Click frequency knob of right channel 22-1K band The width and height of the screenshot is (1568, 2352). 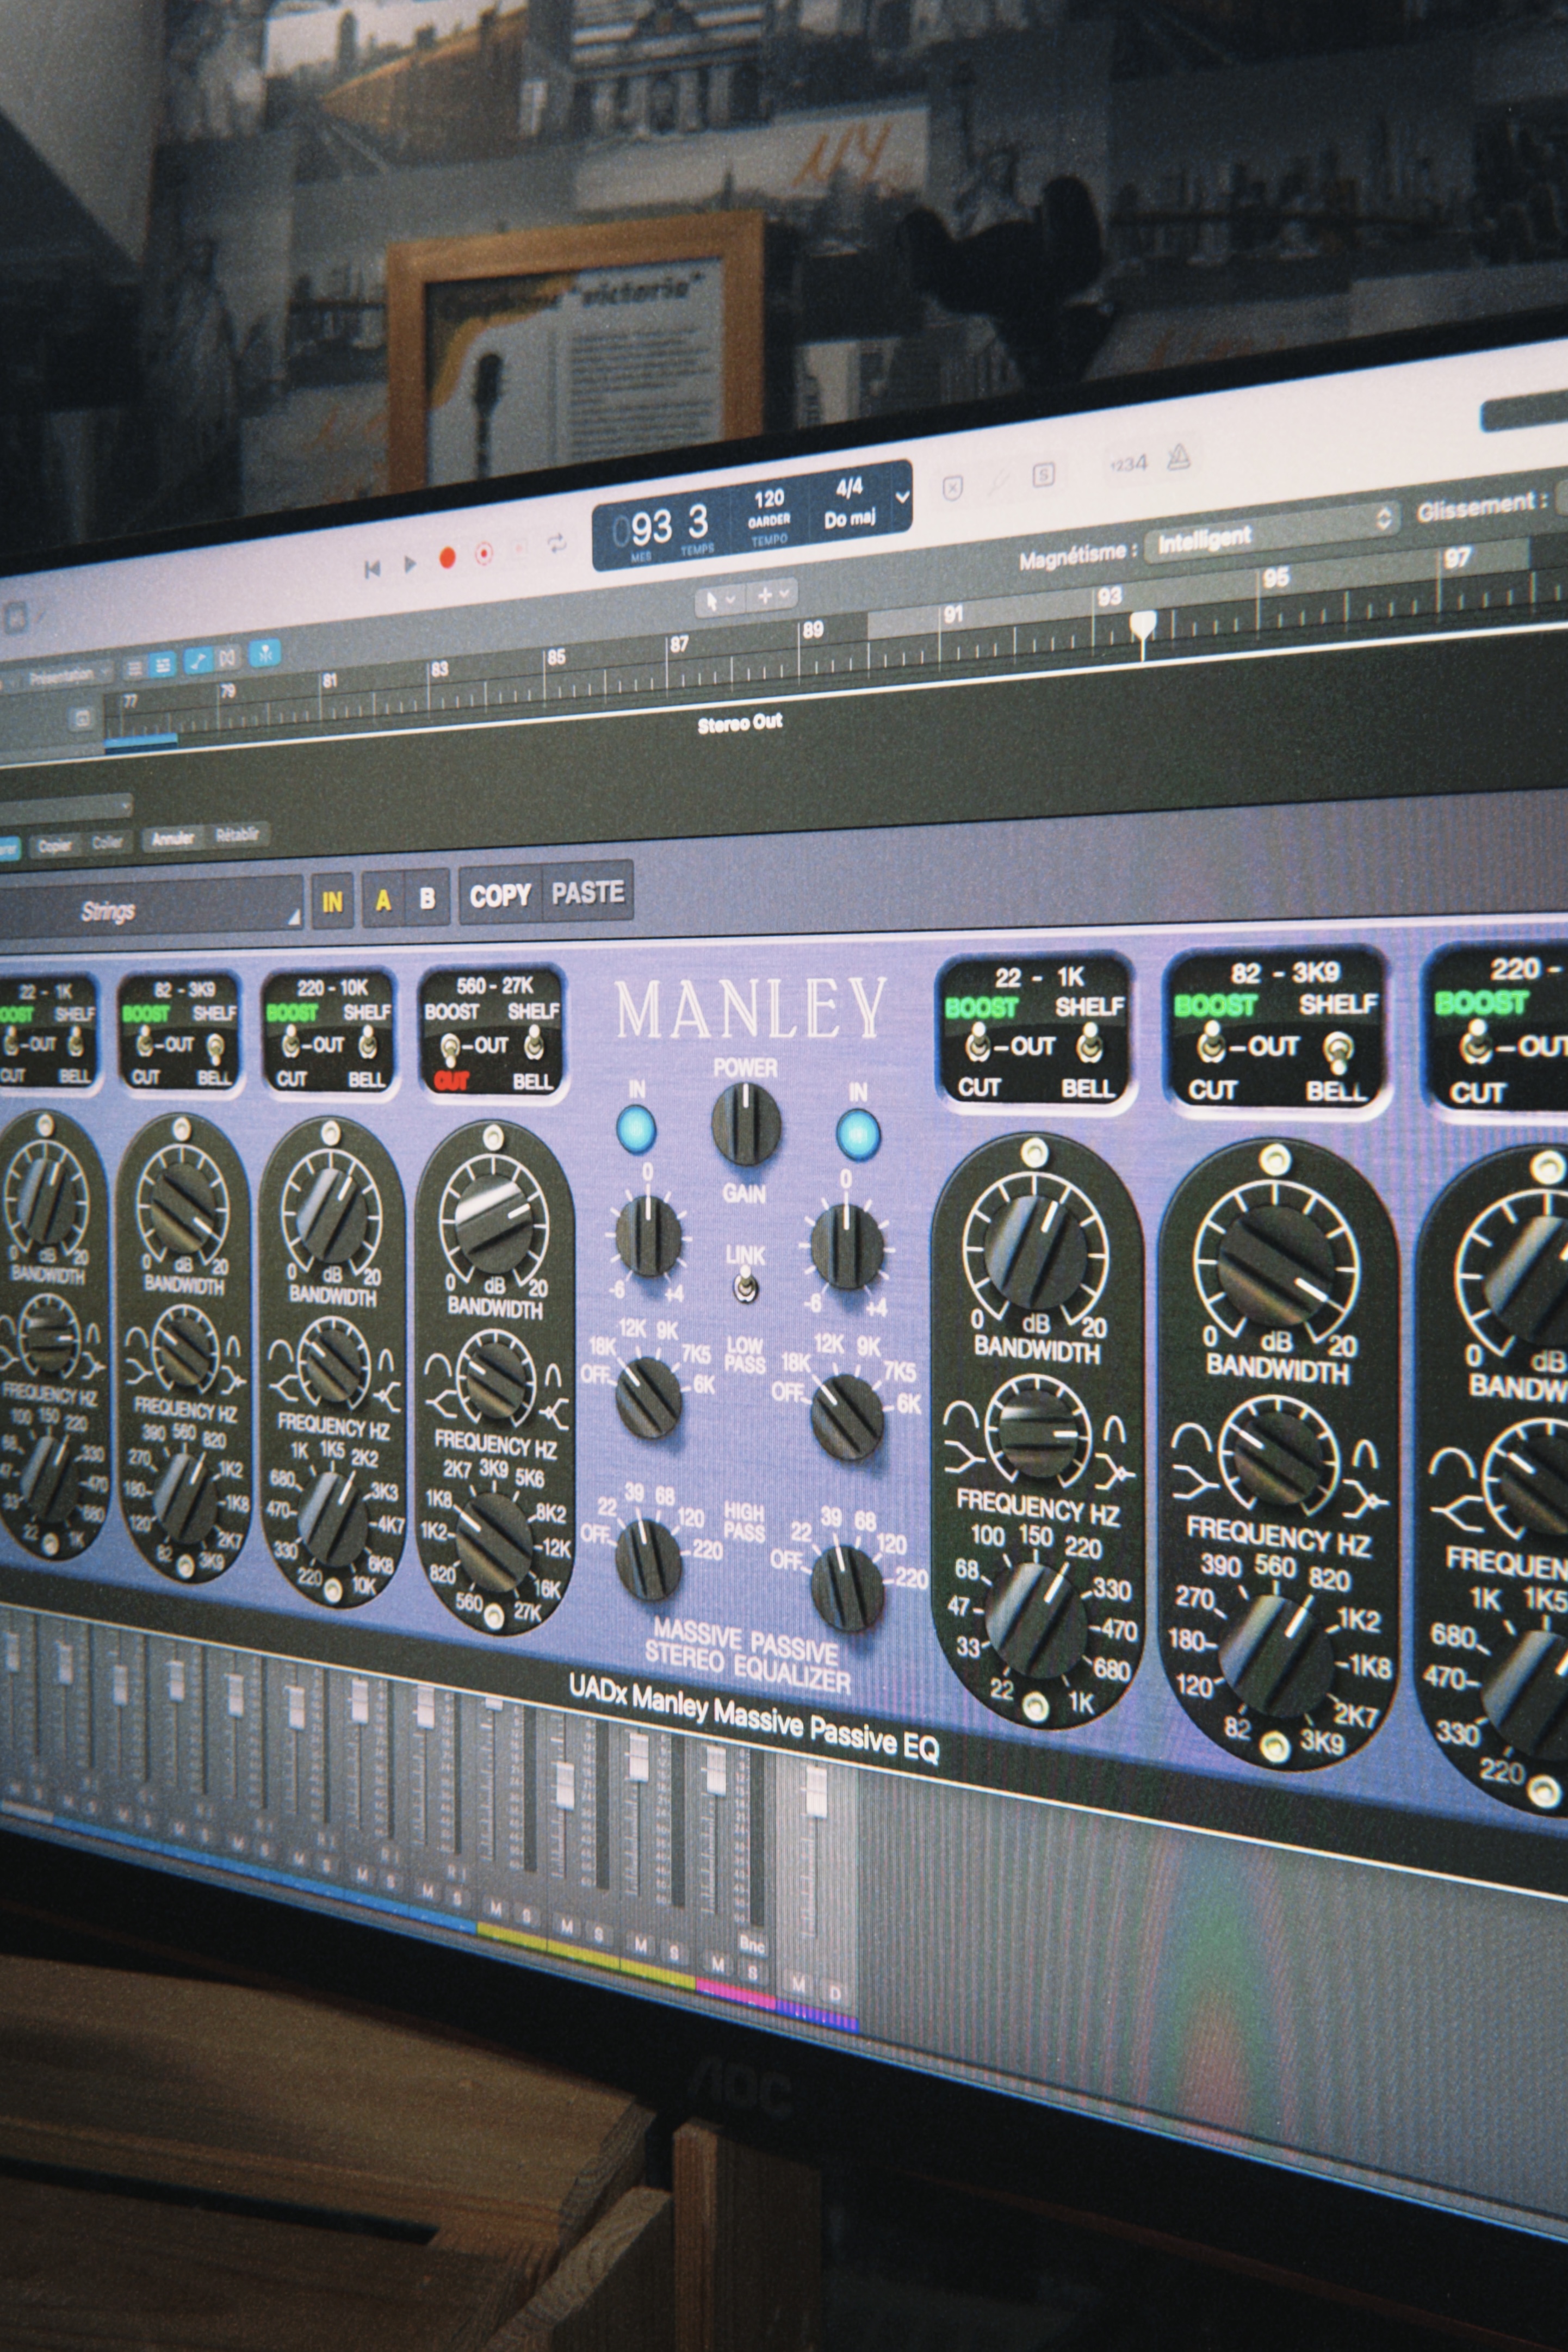point(1035,1619)
